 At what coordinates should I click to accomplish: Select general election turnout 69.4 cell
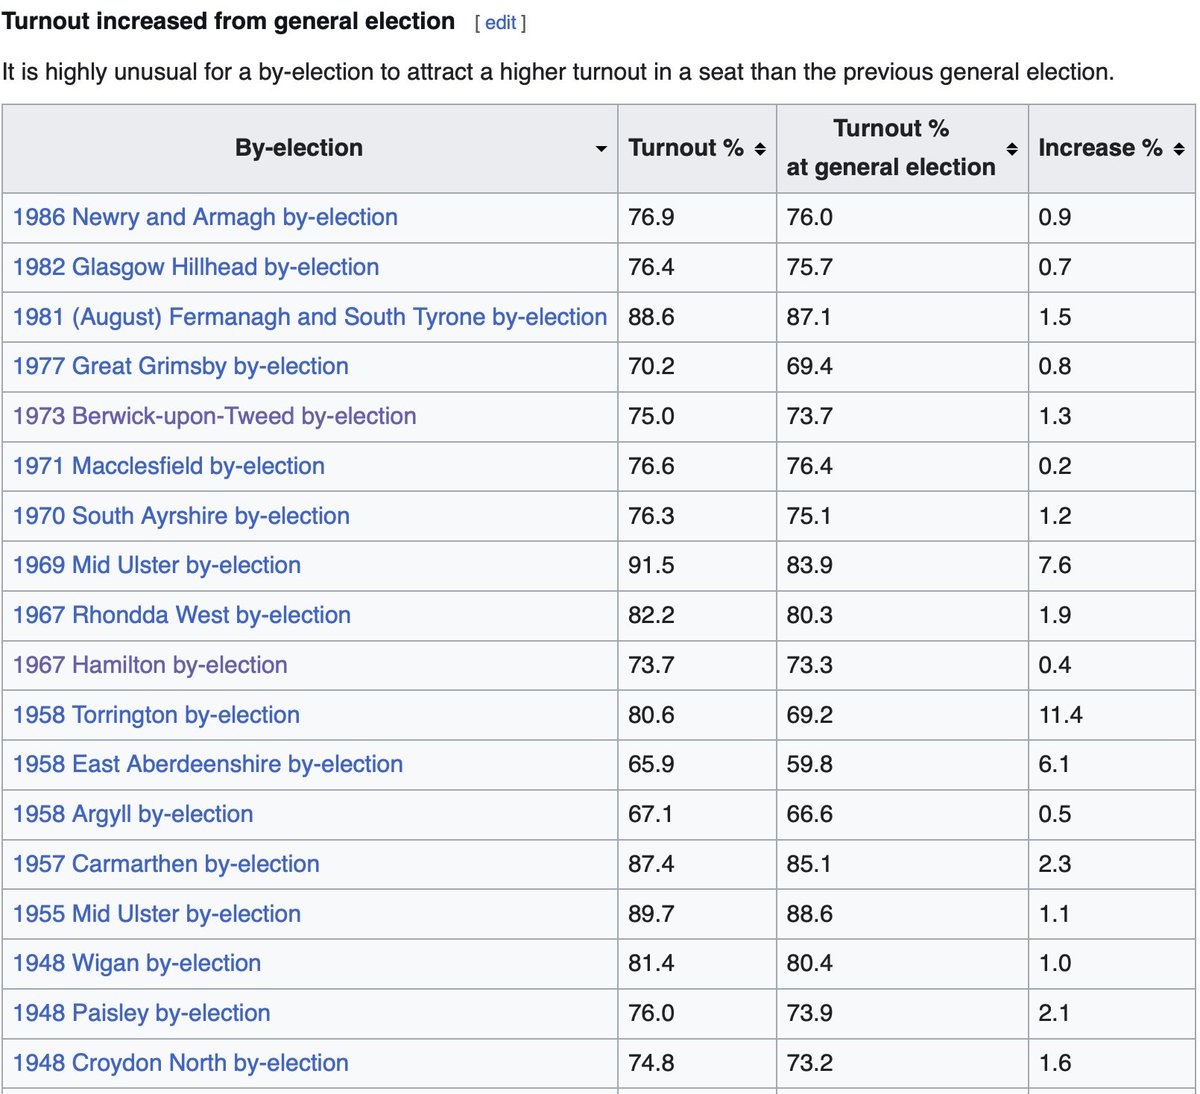coord(810,366)
